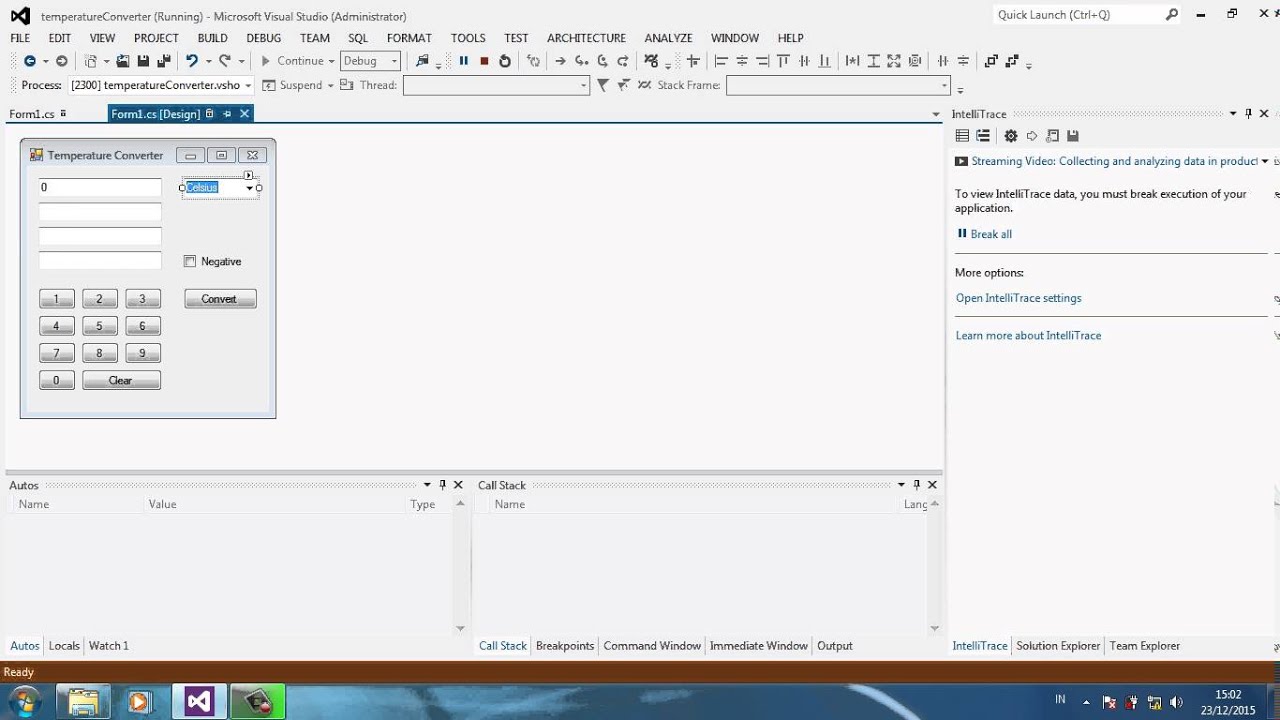1280x720 pixels.
Task: Click the Align Centers layout icon
Action: click(742, 61)
